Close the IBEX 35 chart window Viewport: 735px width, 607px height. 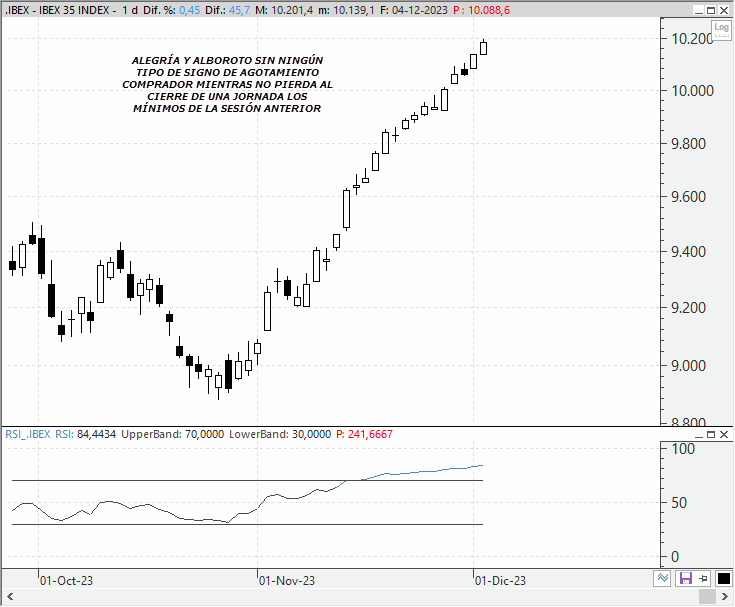[724, 10]
